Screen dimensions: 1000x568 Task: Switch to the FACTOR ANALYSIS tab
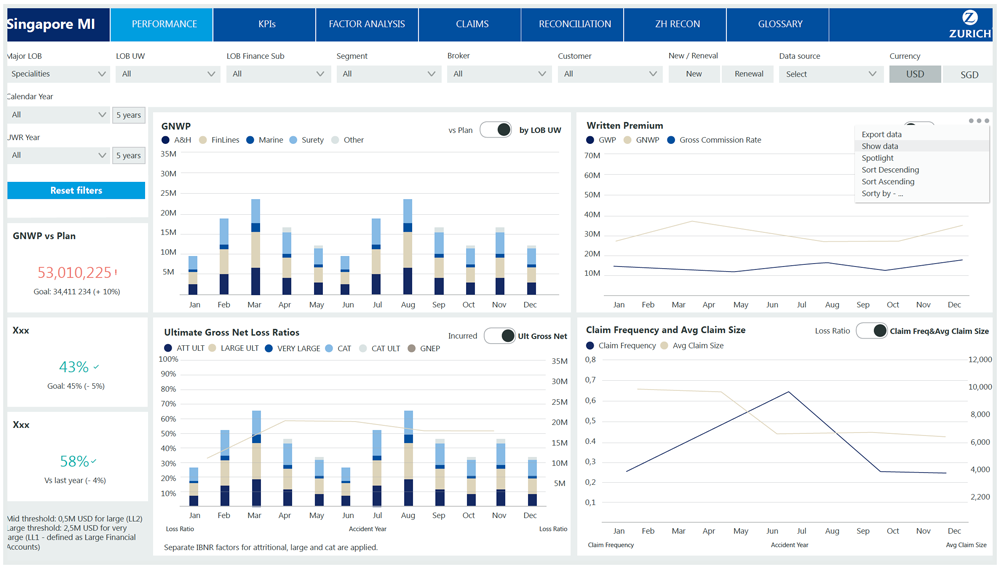click(x=367, y=24)
